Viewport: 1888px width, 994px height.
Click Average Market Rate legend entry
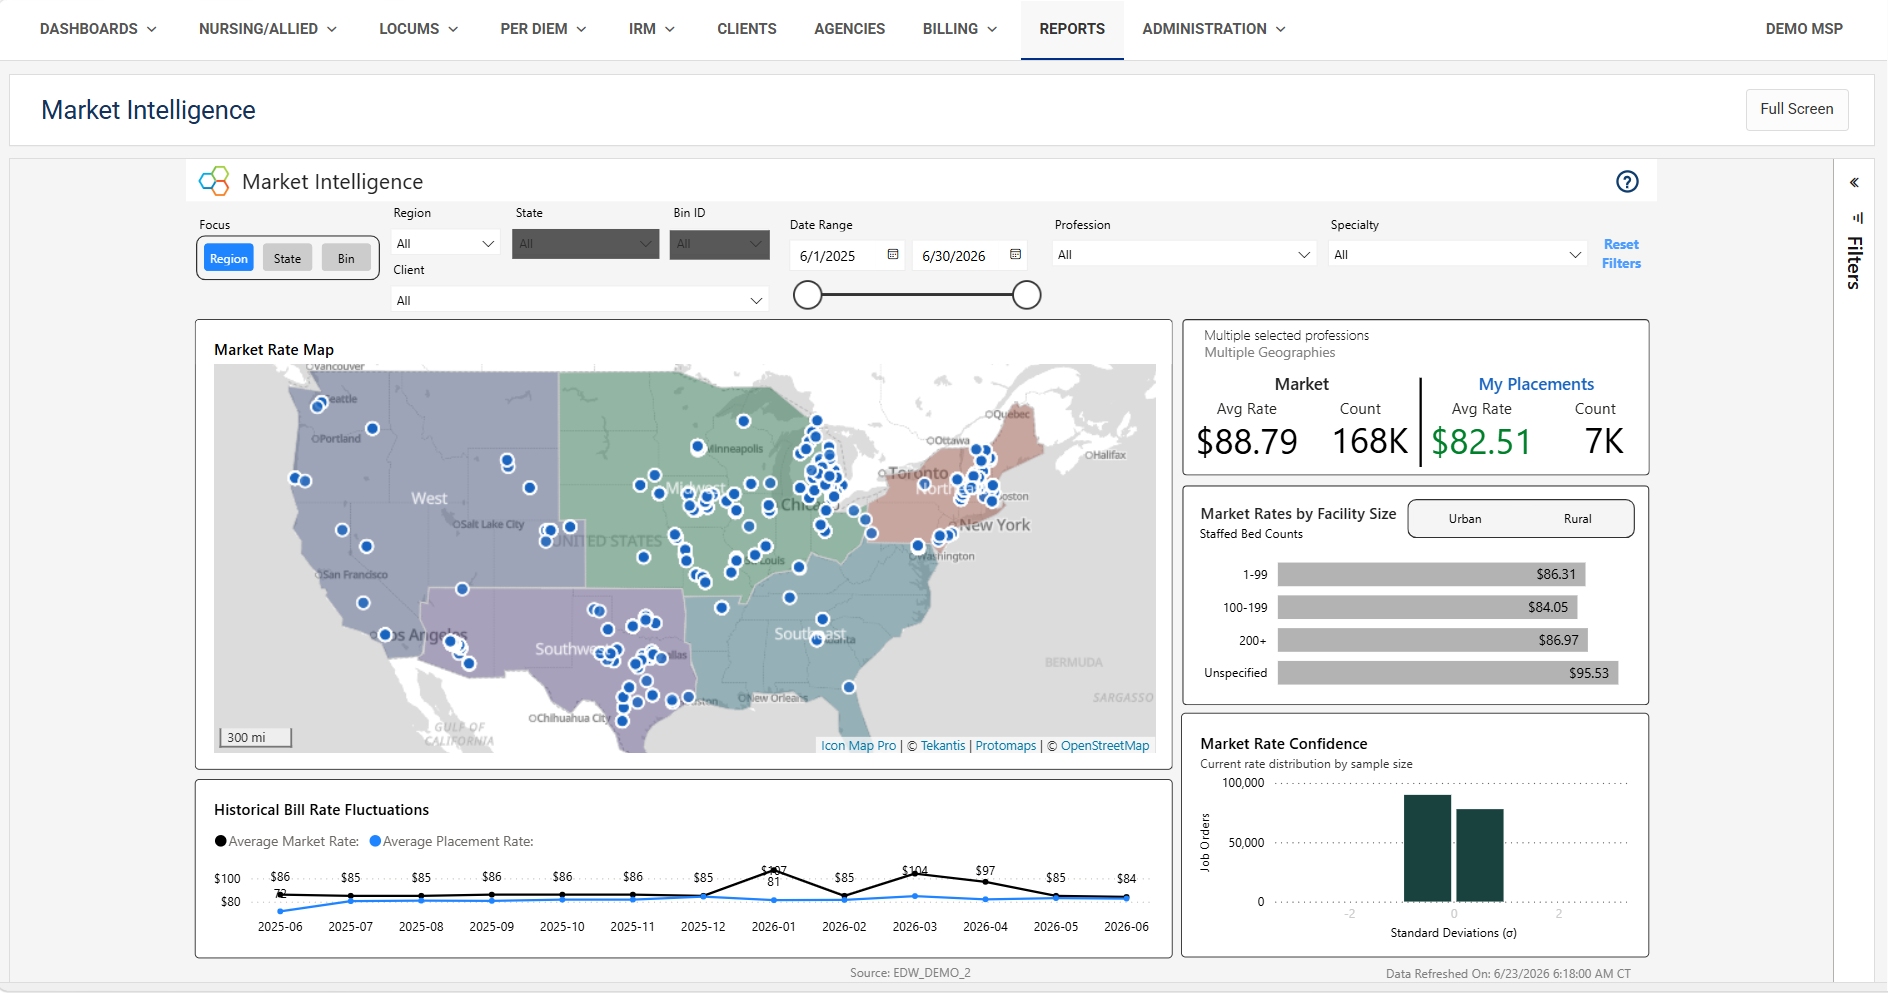287,841
